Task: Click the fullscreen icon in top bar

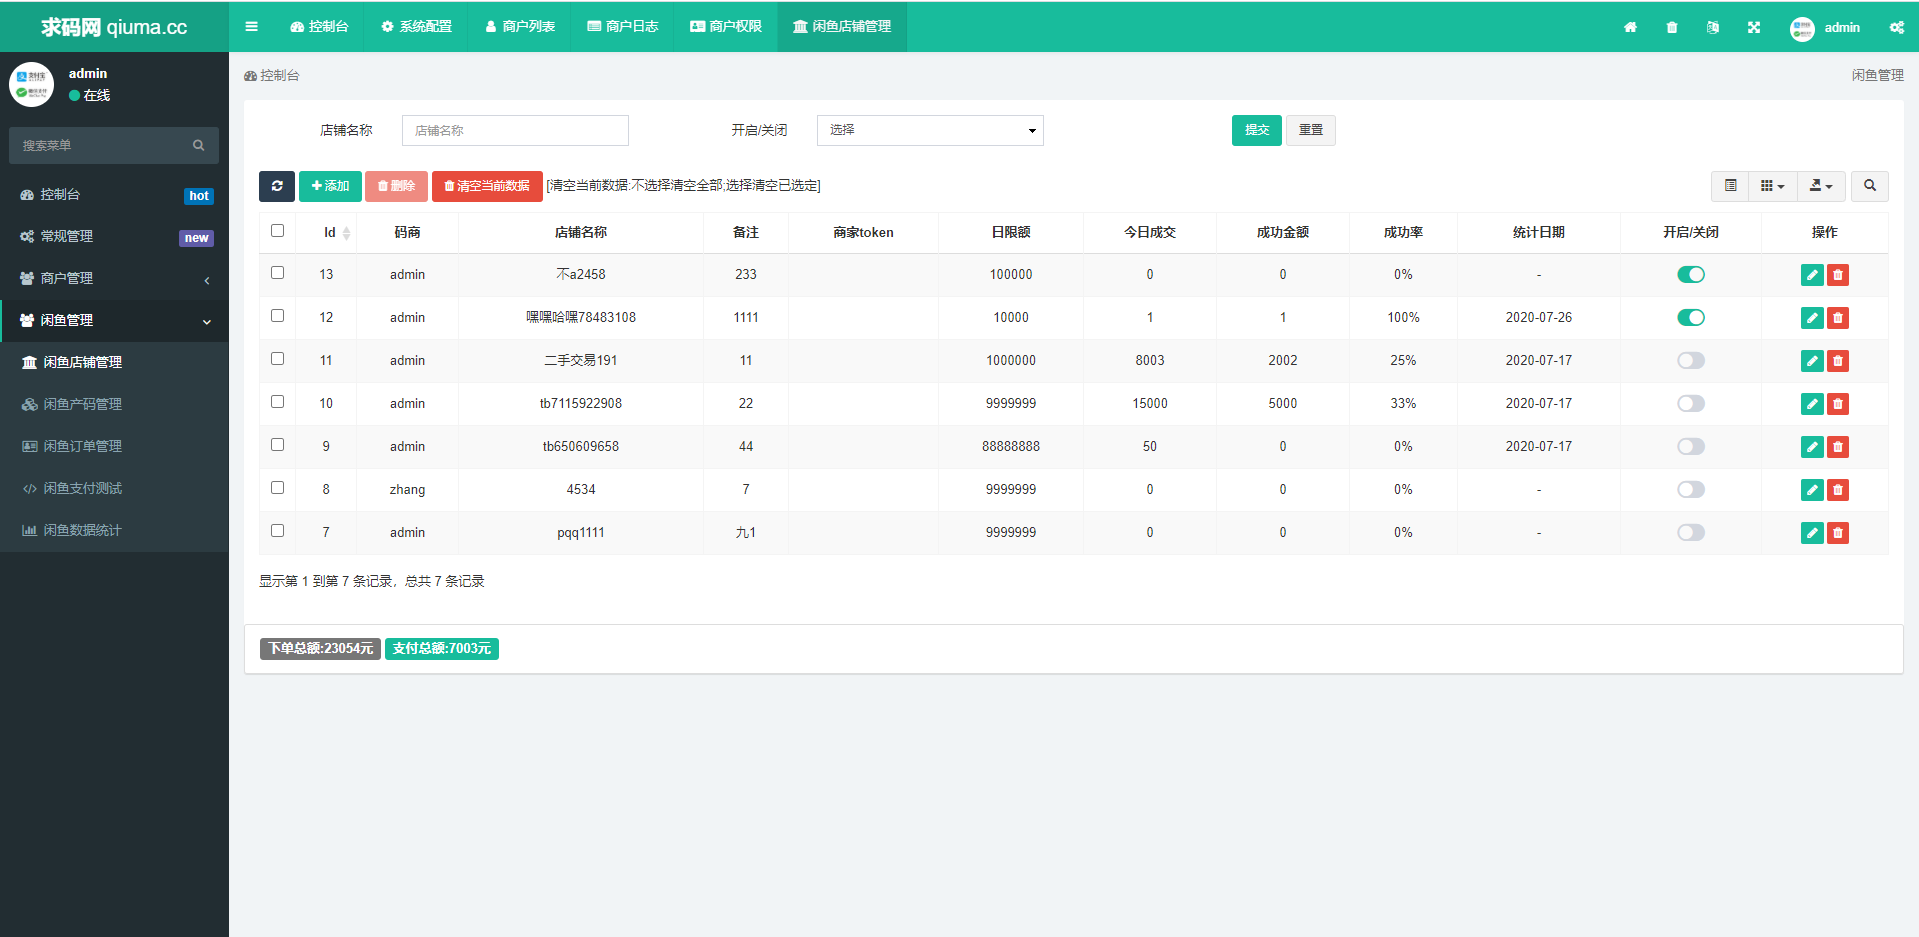Action: pyautogui.click(x=1753, y=27)
